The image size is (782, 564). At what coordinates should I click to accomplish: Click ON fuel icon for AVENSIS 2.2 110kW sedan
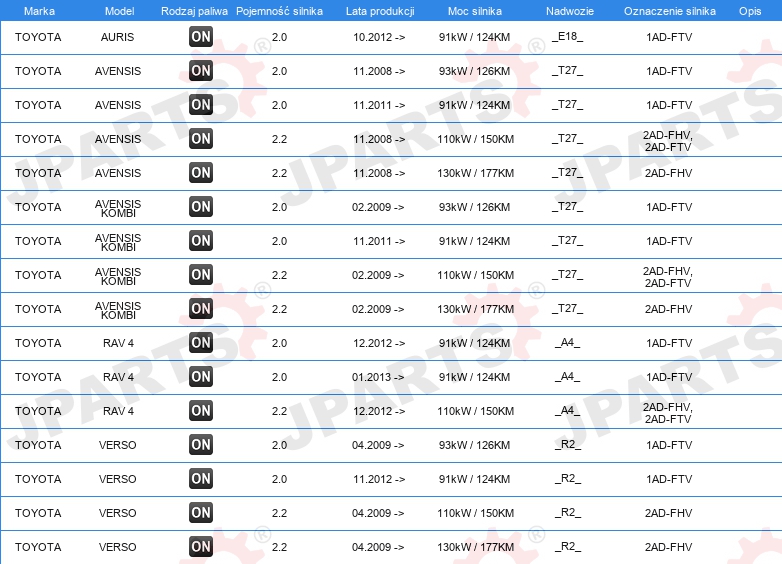click(x=201, y=138)
